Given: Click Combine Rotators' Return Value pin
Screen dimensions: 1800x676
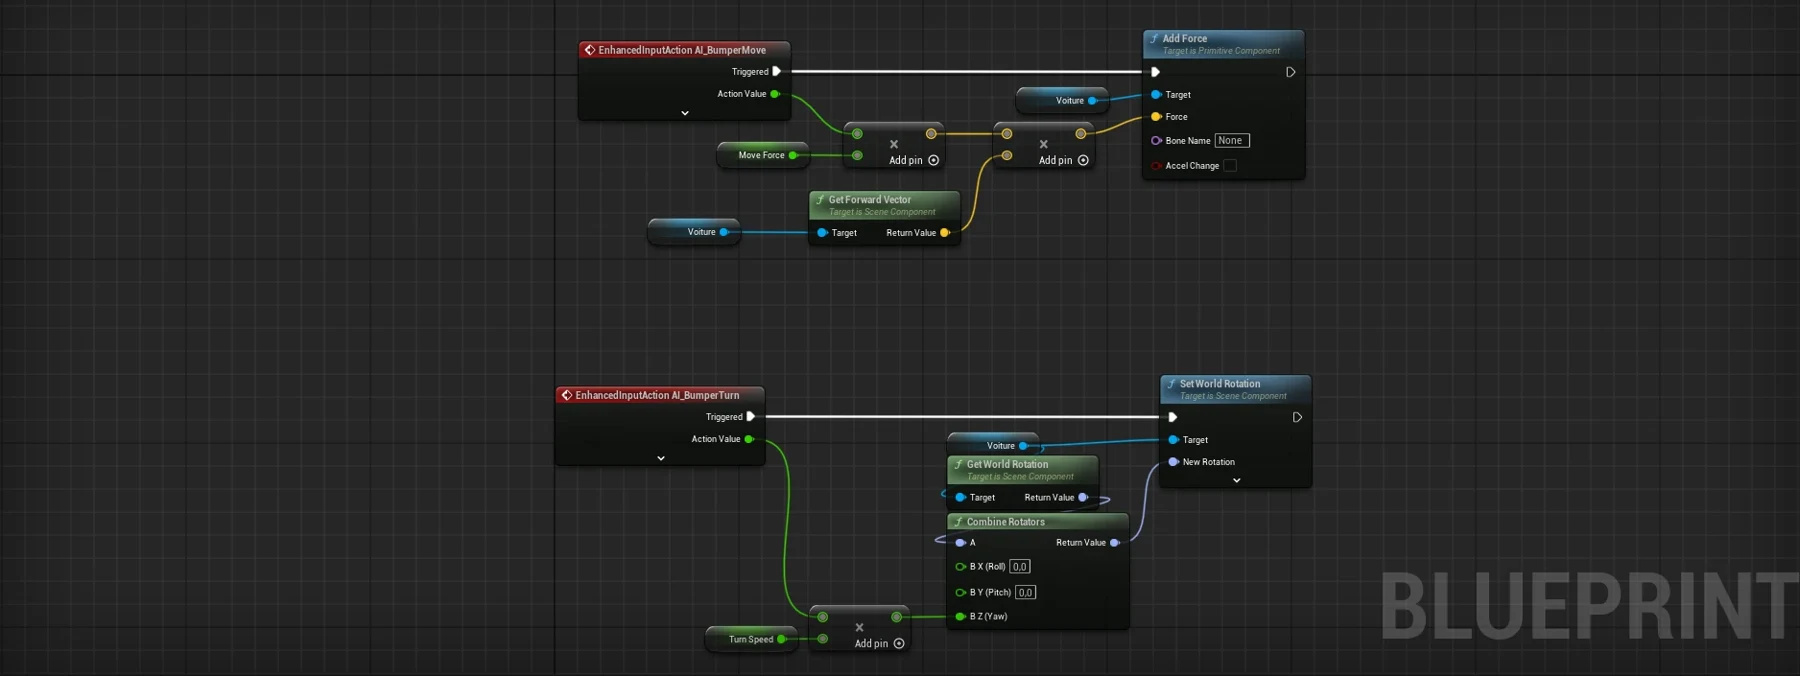Looking at the screenshot, I should pos(1114,543).
